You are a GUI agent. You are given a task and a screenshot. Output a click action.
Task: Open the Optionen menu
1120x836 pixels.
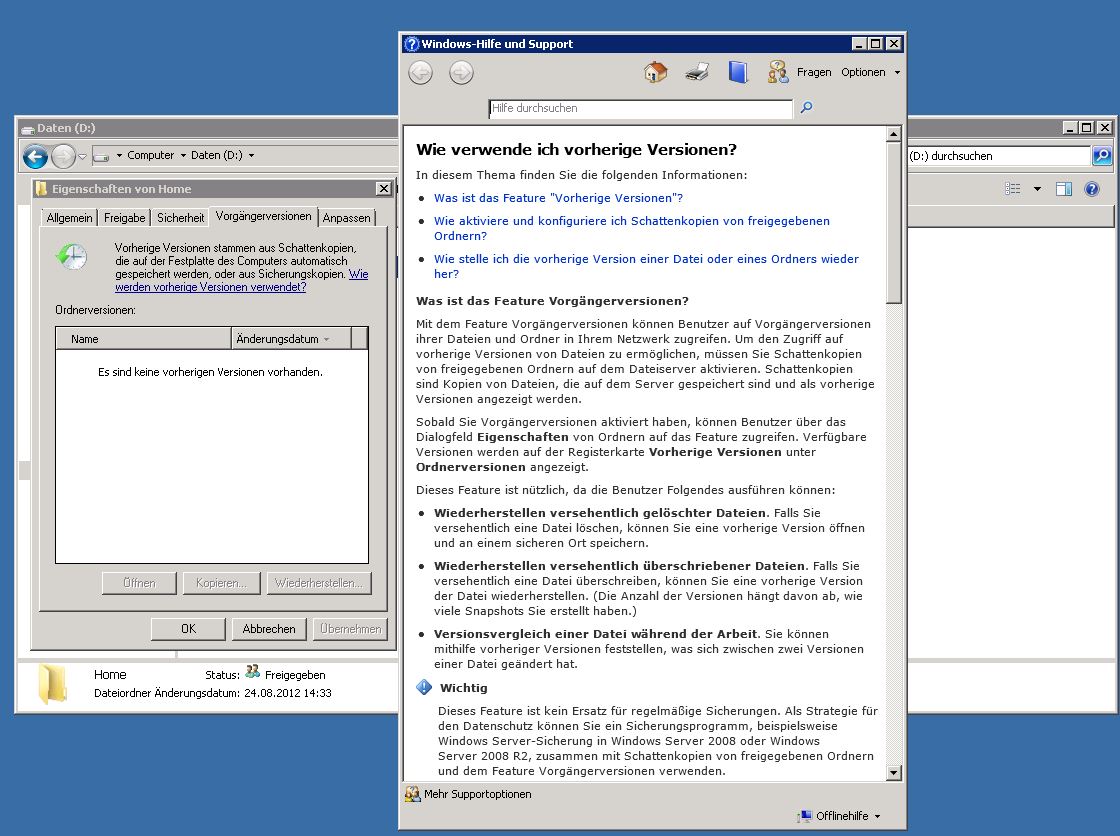click(870, 72)
